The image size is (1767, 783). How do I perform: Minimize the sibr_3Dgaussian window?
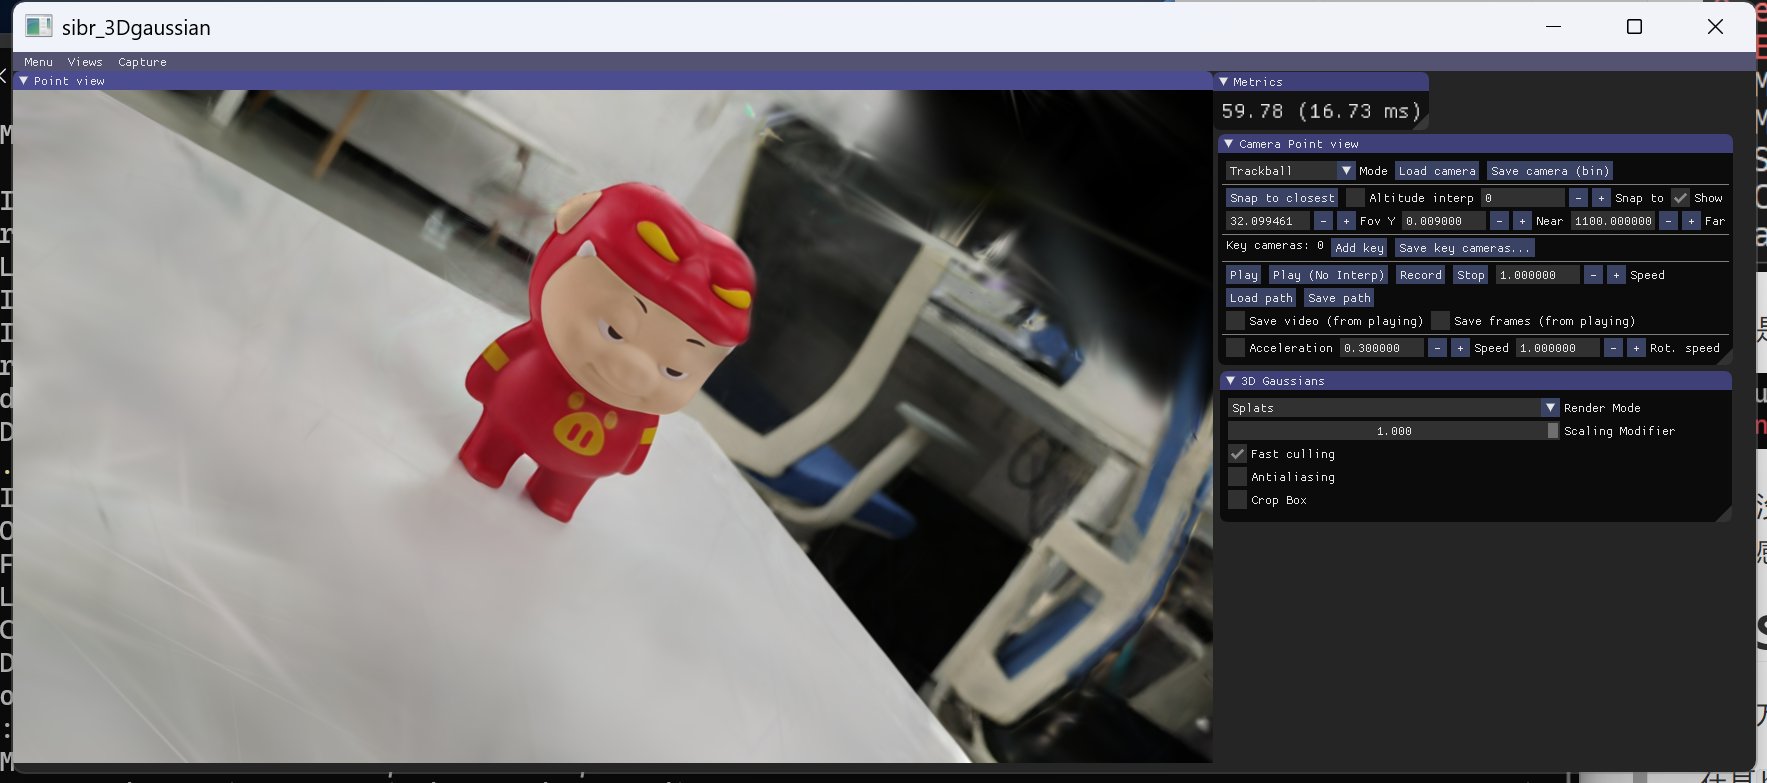point(1553,27)
